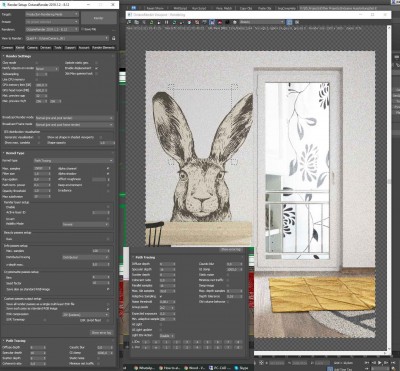Click the Max. samples input field
The height and width of the screenshot is (371, 400).
click(40, 169)
